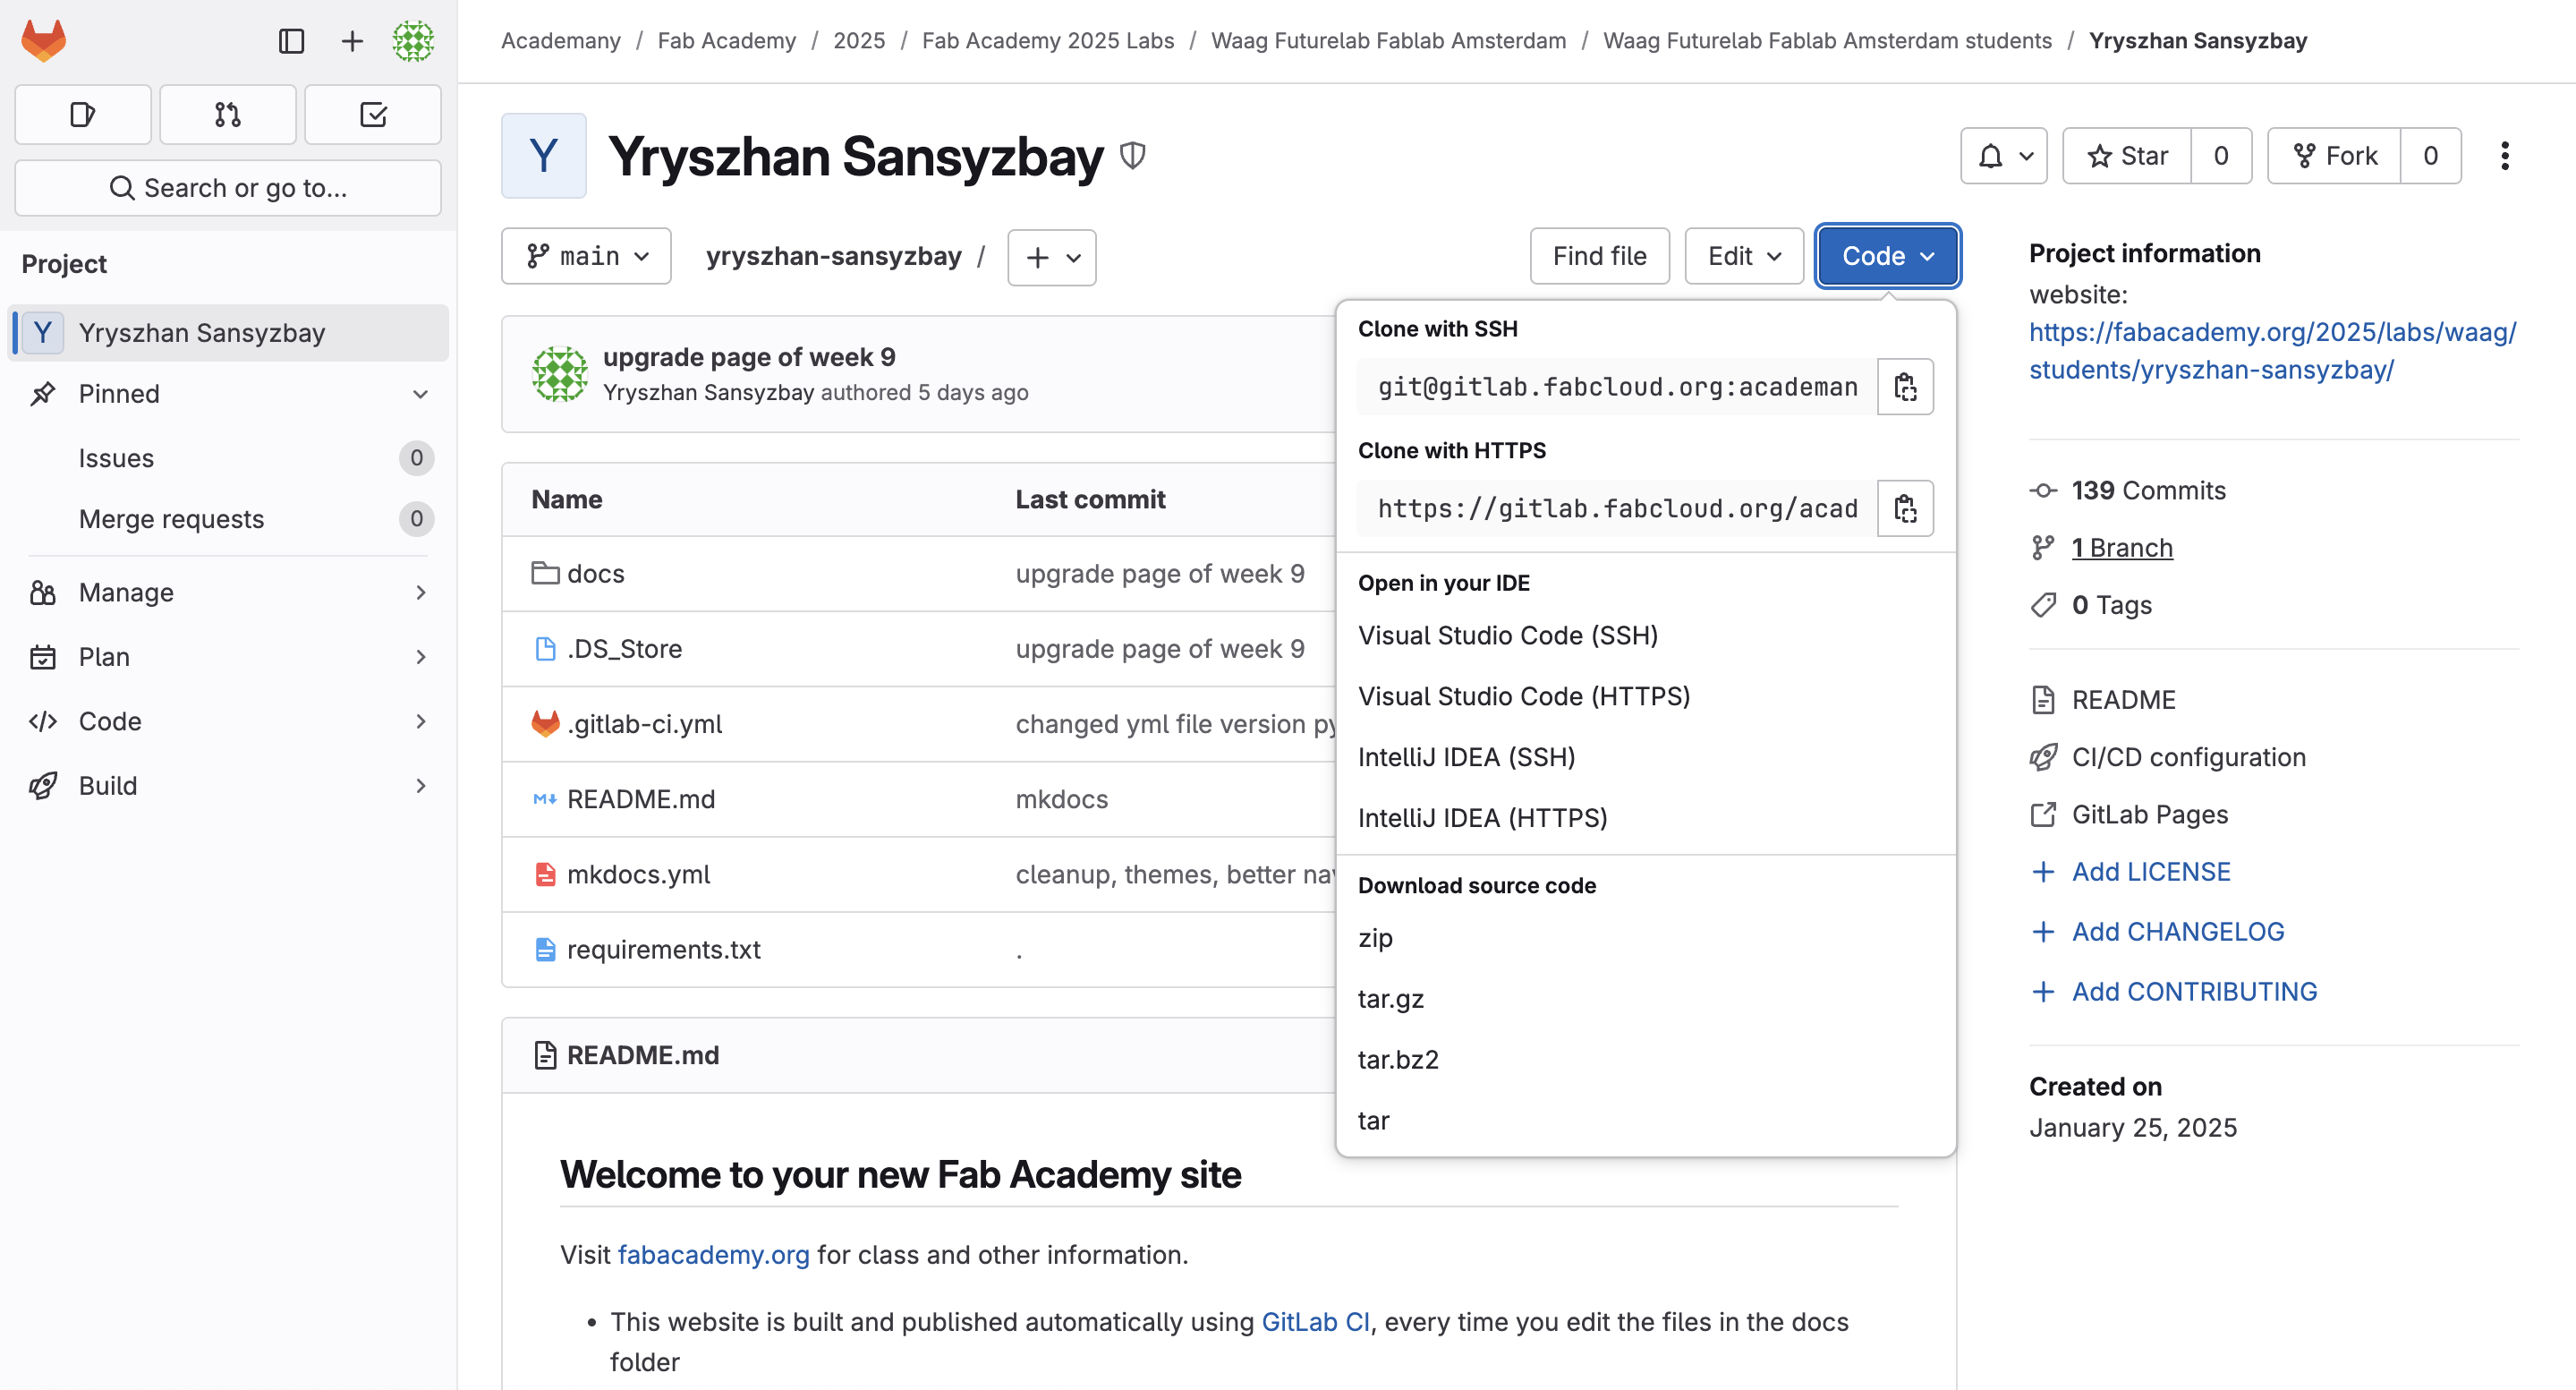This screenshot has width=2576, height=1390.
Task: Collapse the Code clone dropdown
Action: tap(1887, 257)
